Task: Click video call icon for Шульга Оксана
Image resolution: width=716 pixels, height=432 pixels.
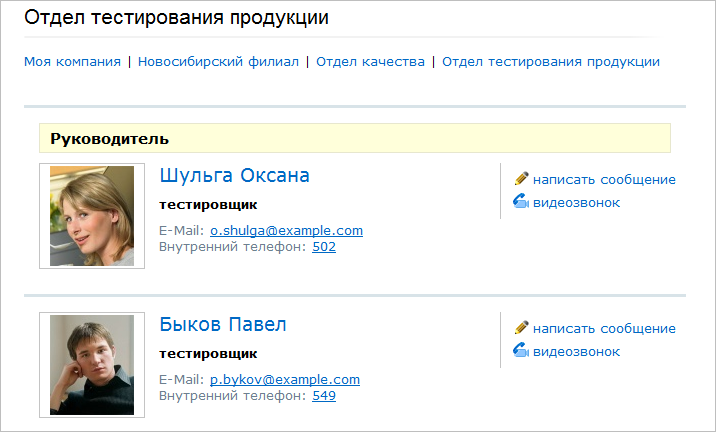Action: [520, 202]
